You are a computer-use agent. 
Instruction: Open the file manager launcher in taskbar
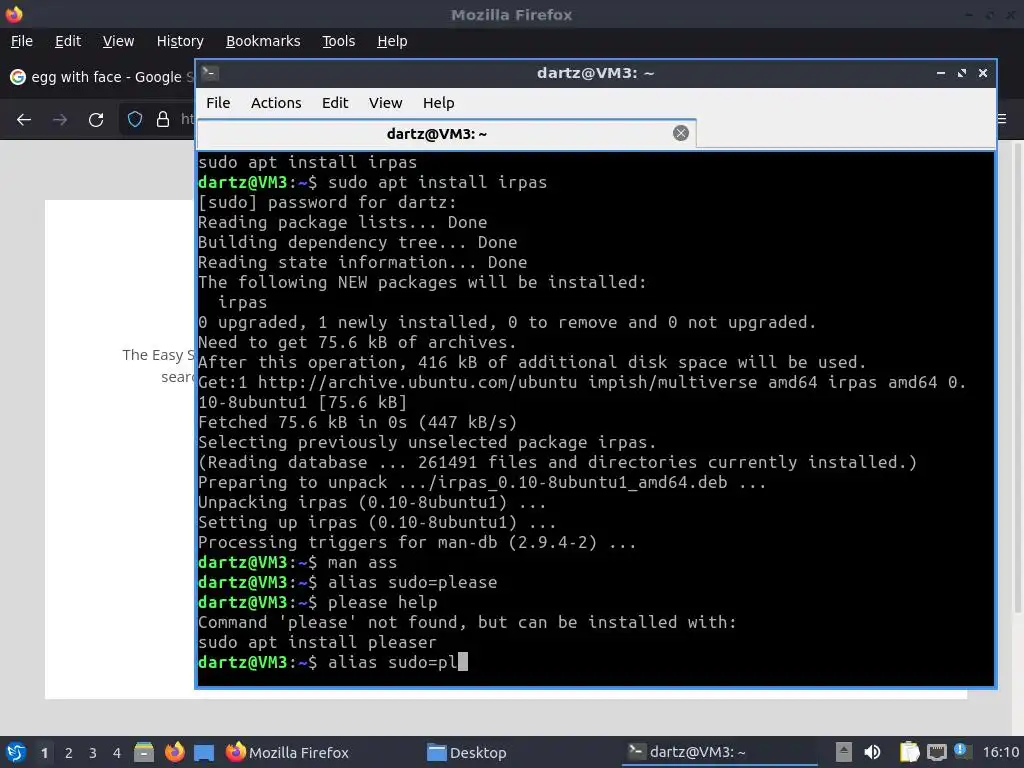tap(144, 752)
